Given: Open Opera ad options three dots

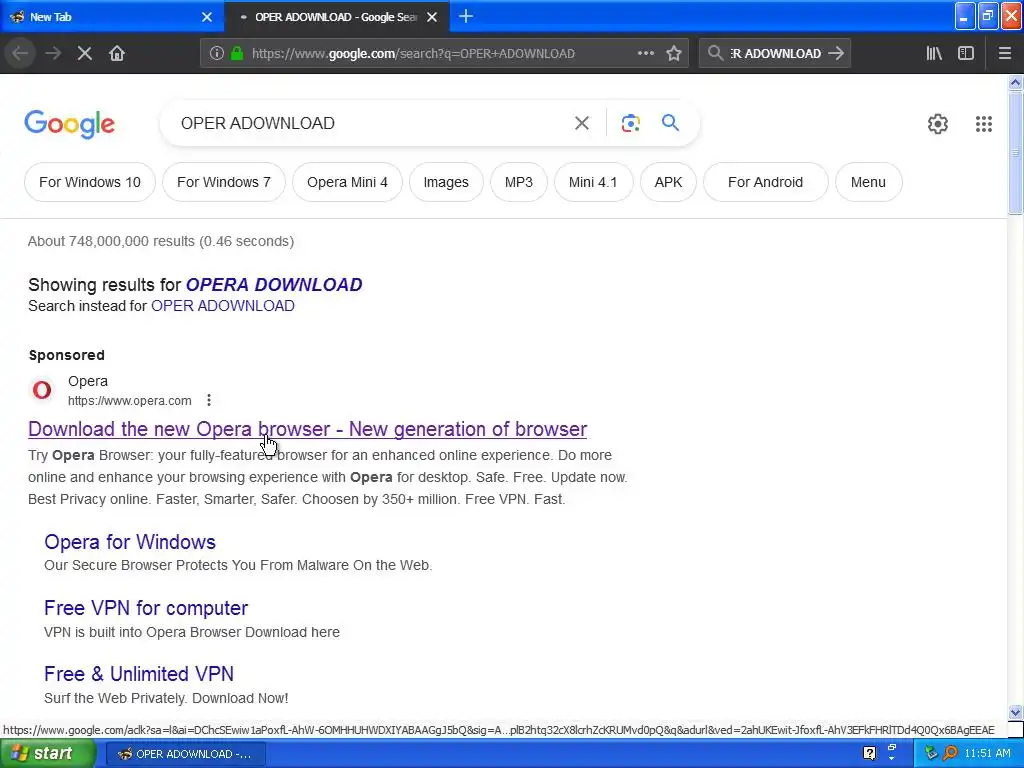Looking at the screenshot, I should pos(208,400).
